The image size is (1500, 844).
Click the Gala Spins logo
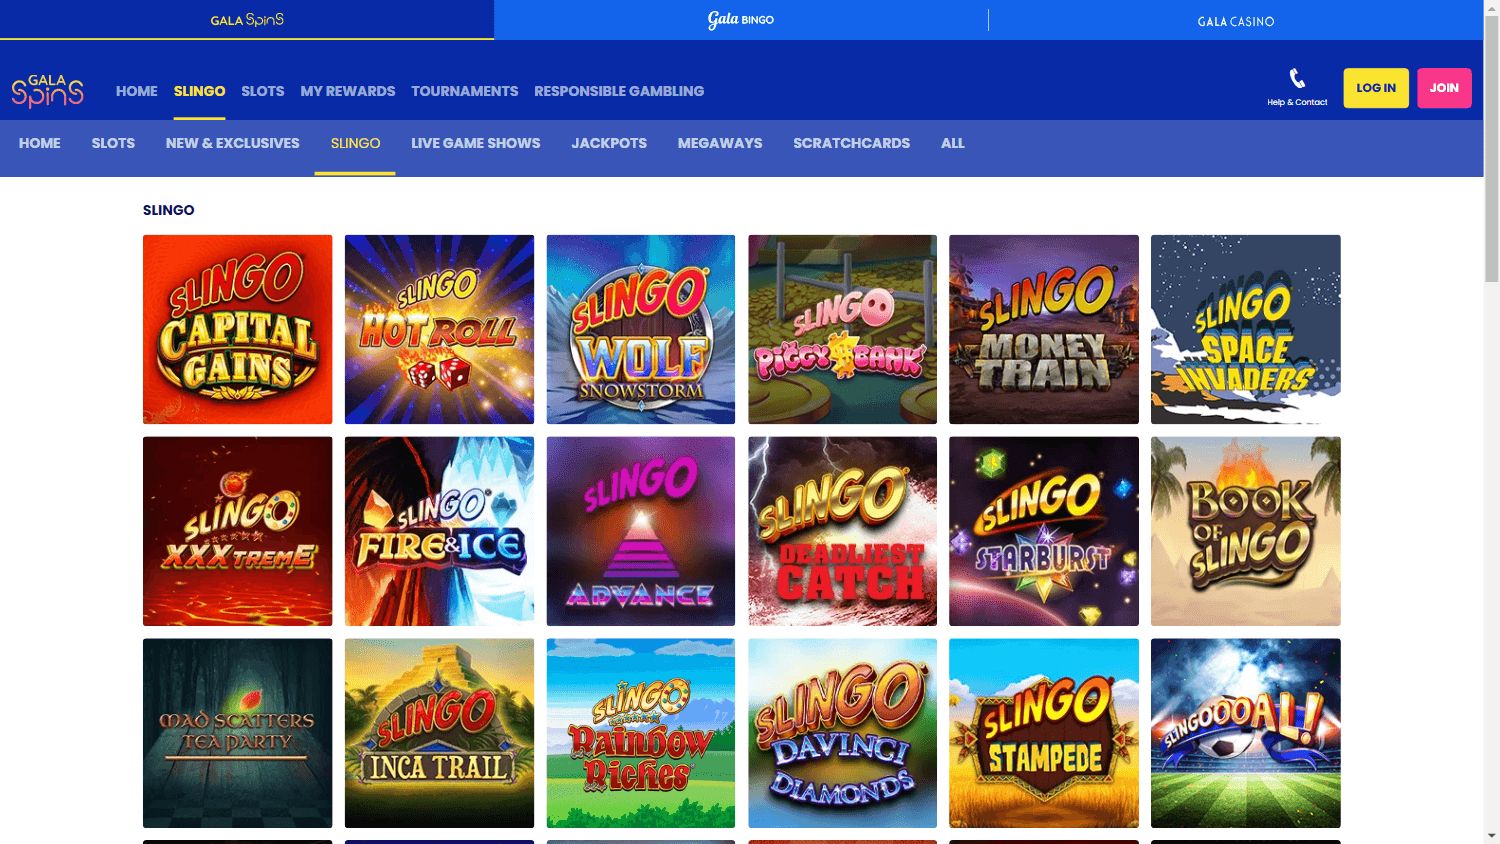coord(48,90)
